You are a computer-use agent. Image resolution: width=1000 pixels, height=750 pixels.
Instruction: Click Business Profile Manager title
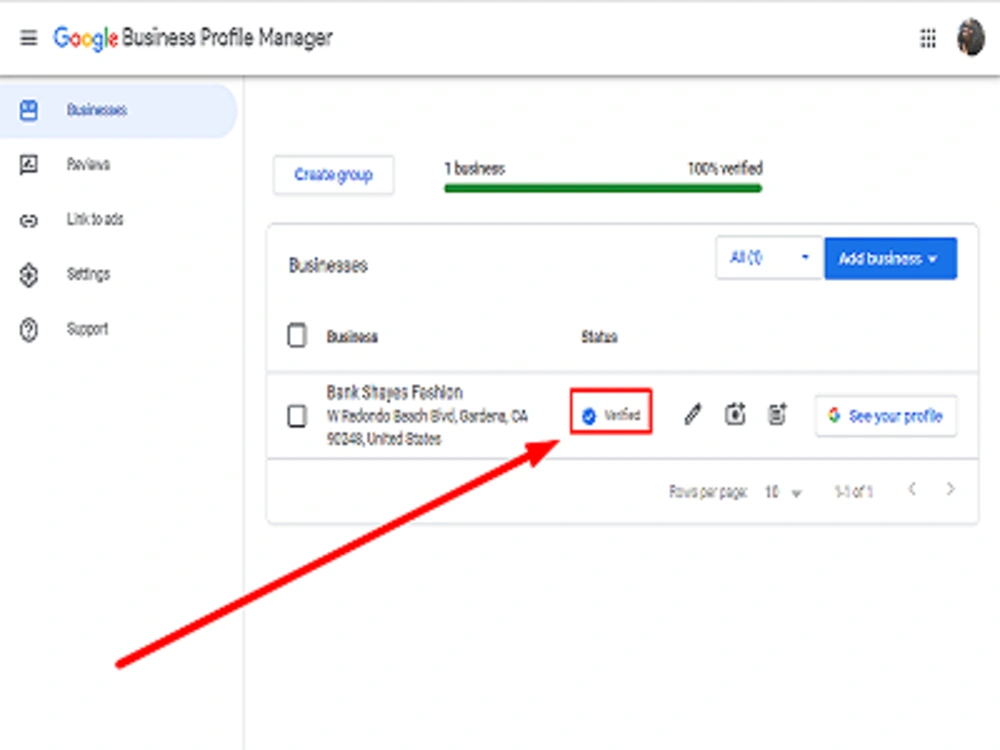pyautogui.click(x=227, y=38)
